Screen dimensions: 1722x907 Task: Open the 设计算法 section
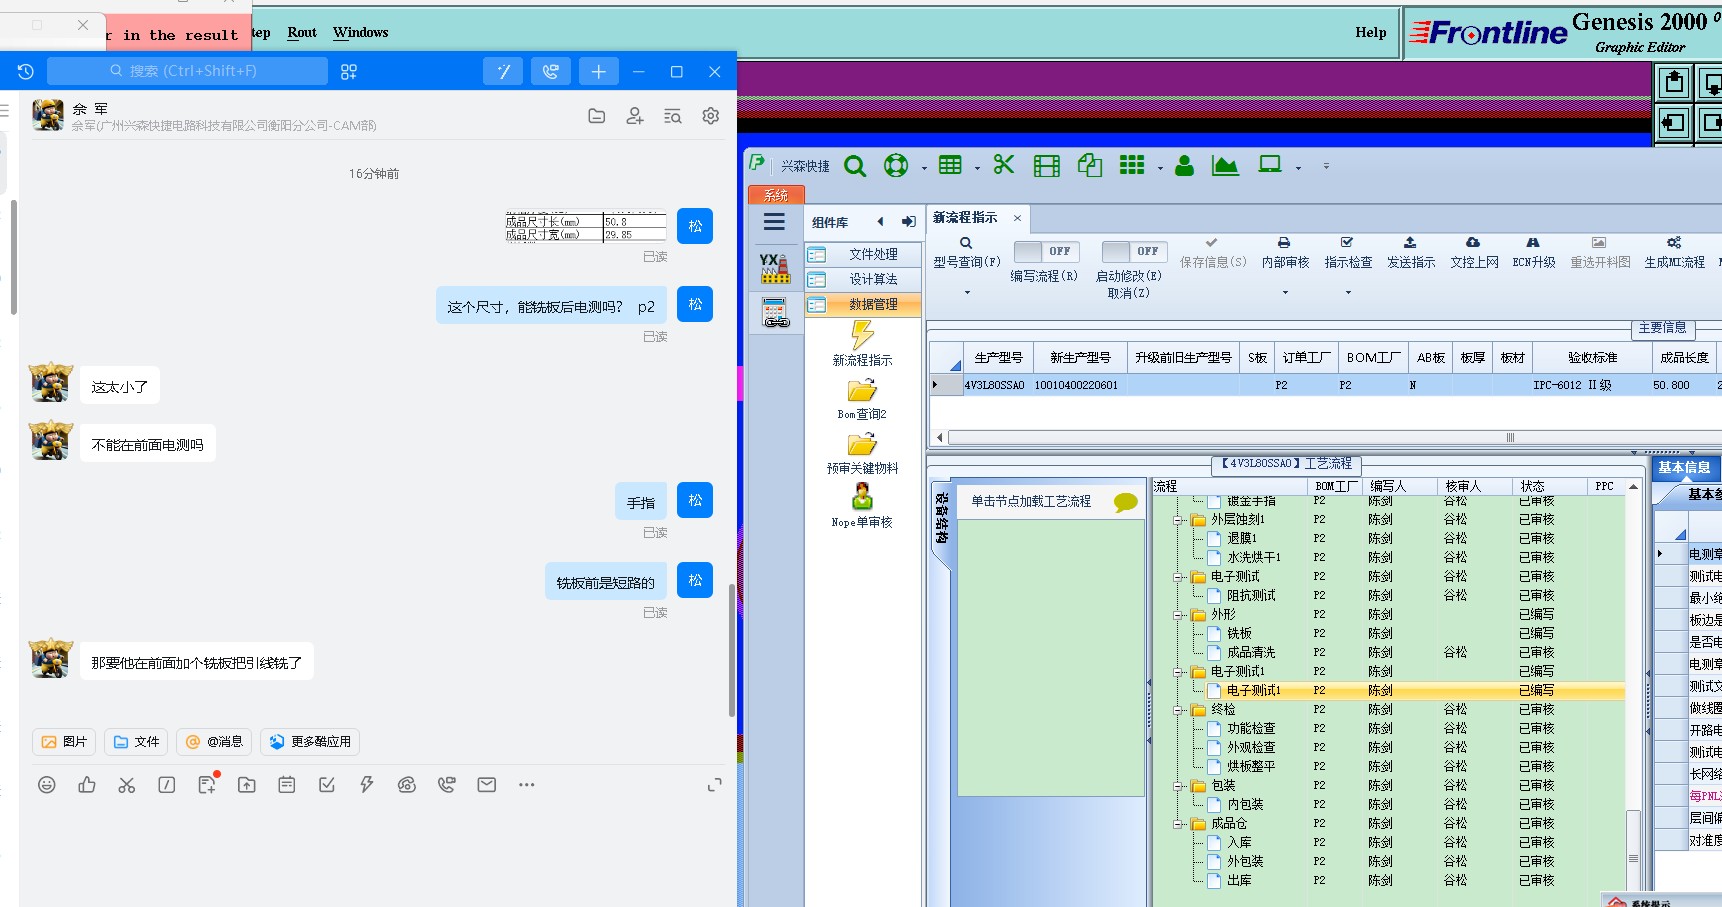[x=863, y=280]
